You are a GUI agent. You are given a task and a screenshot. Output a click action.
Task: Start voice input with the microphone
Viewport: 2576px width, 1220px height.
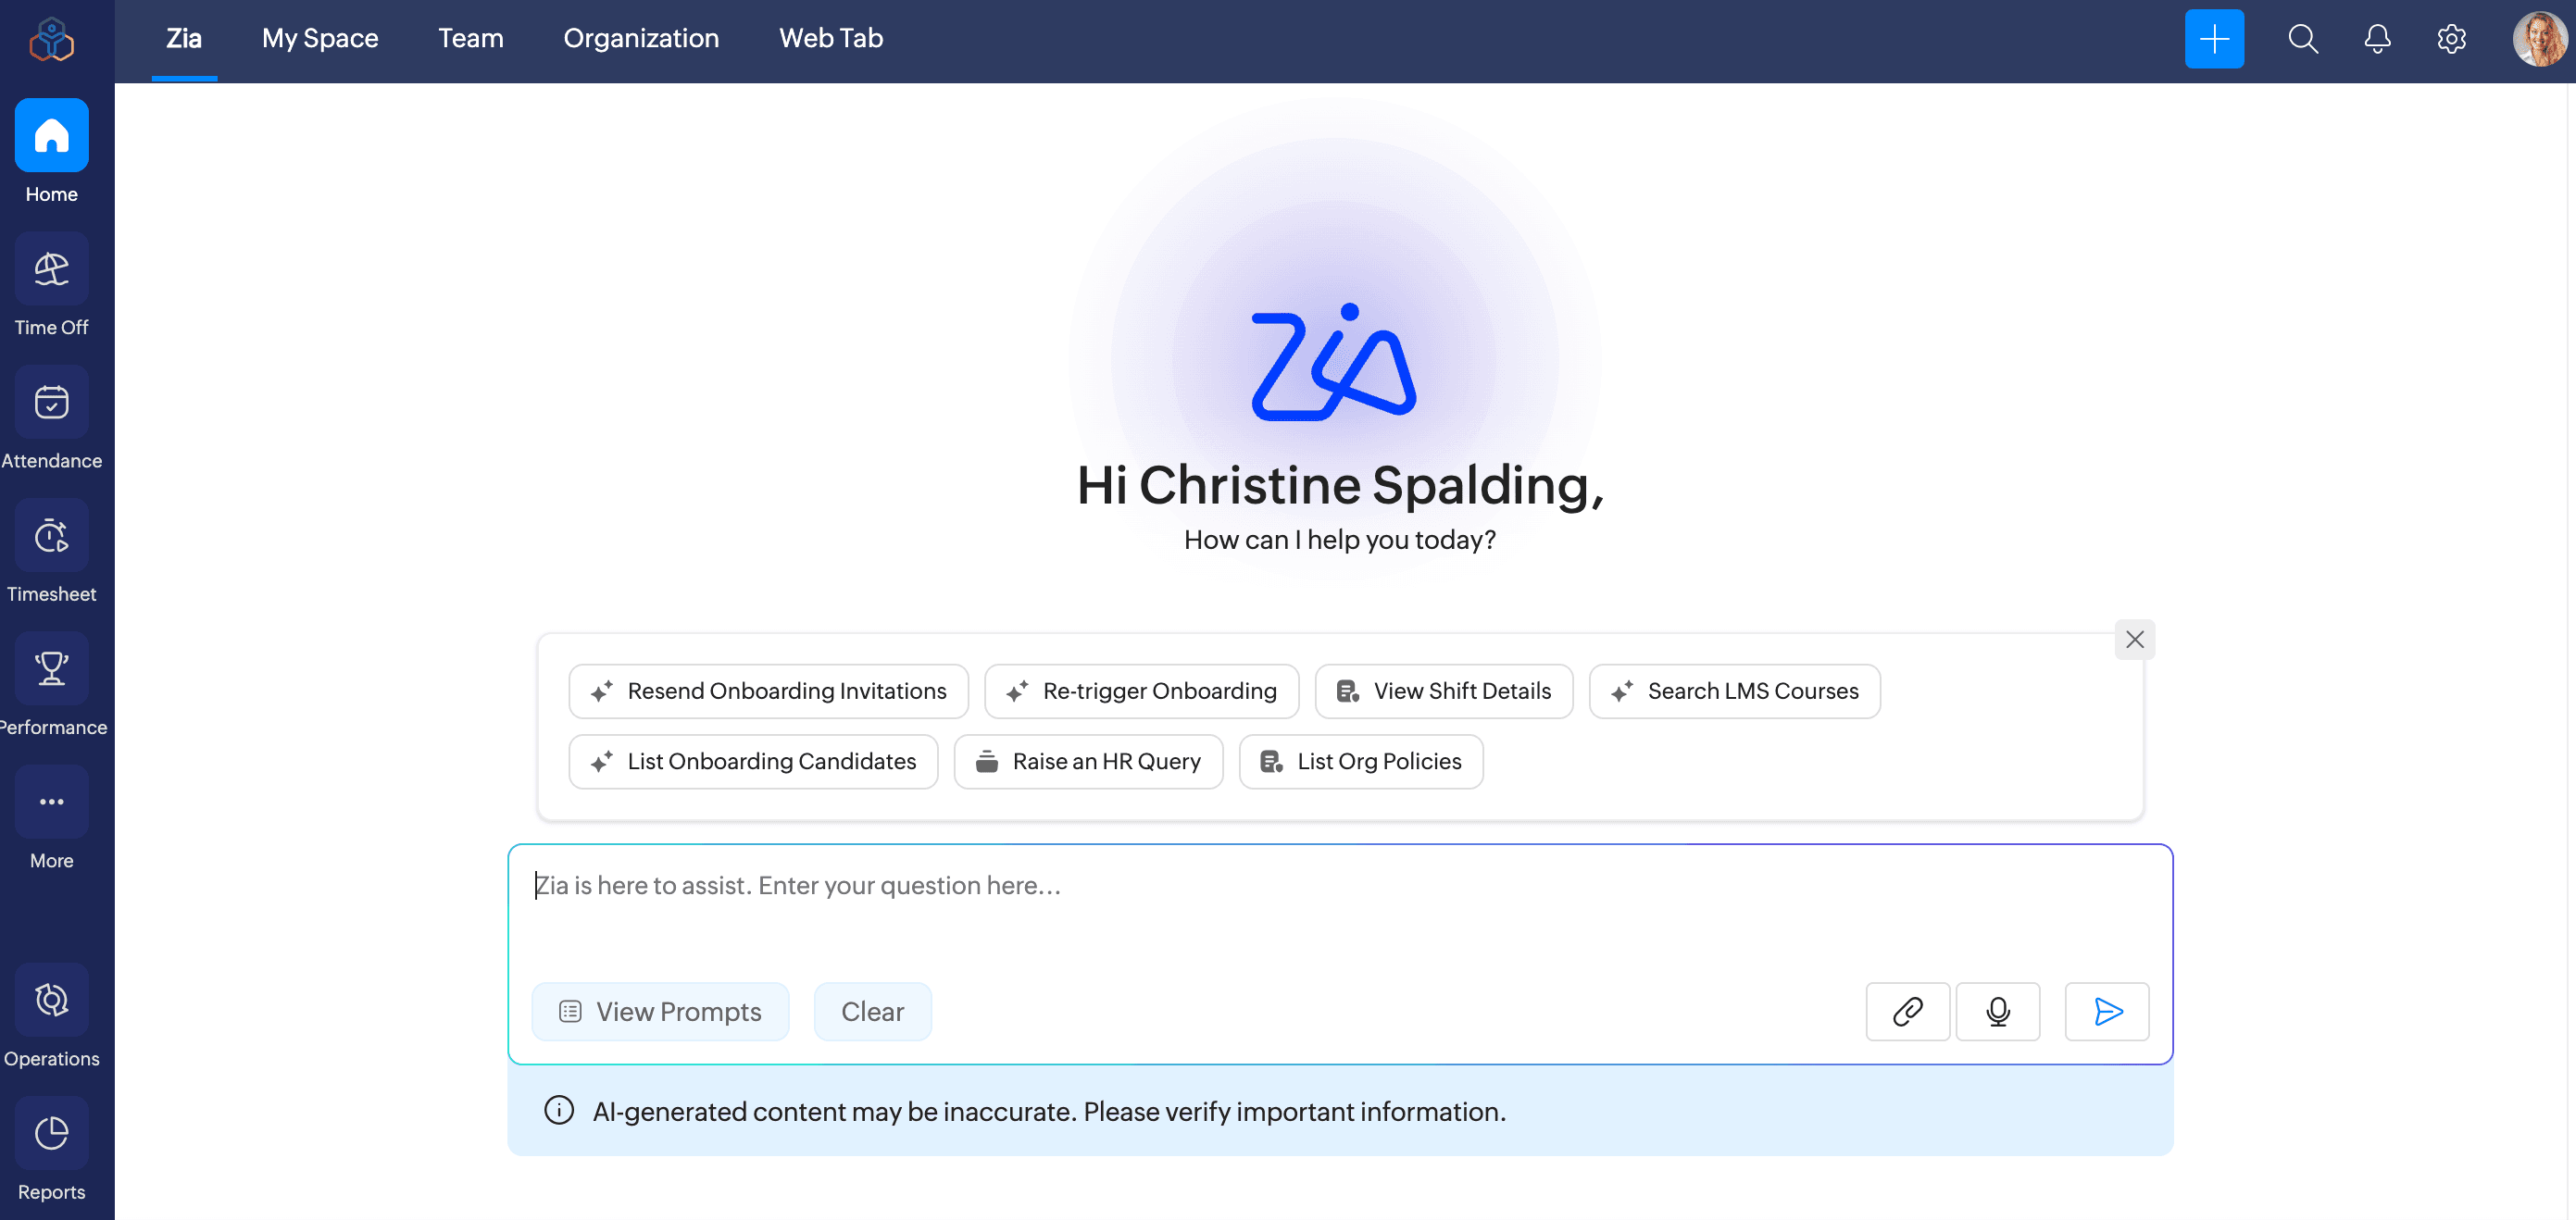click(x=1997, y=1011)
